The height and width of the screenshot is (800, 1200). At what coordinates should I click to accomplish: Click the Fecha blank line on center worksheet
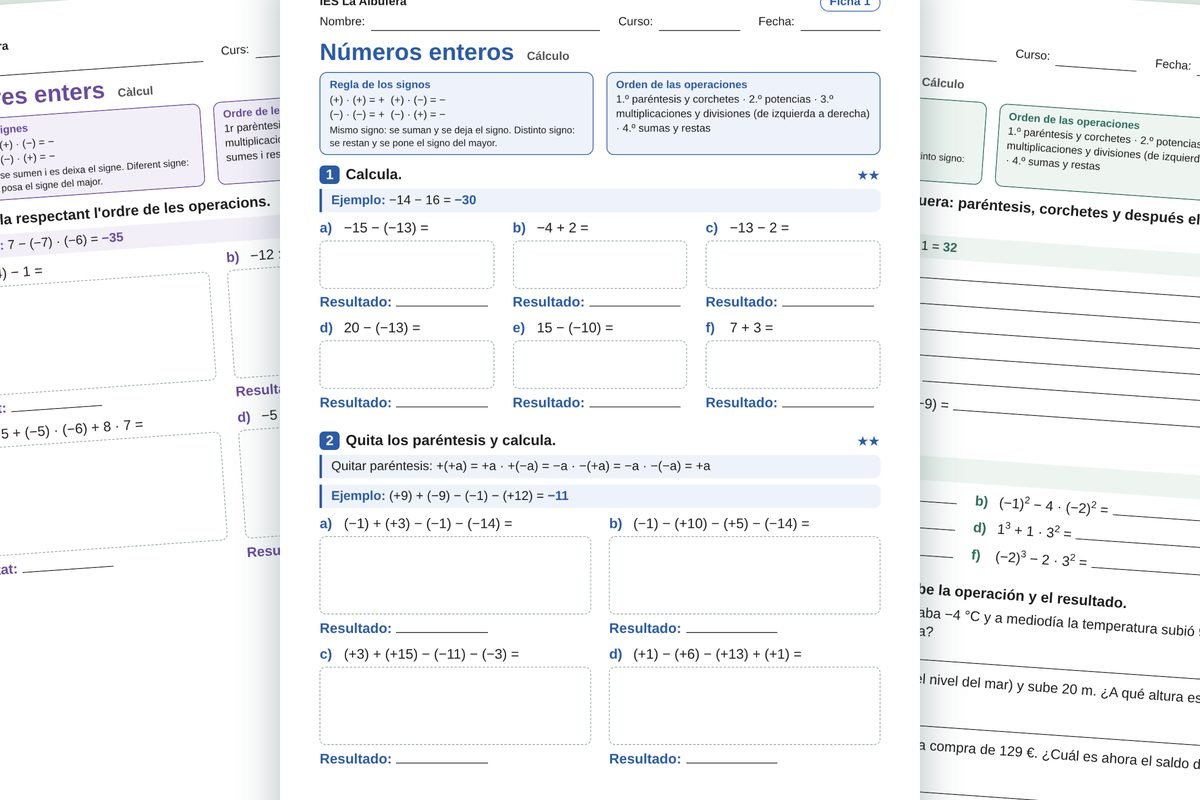[x=840, y=29]
